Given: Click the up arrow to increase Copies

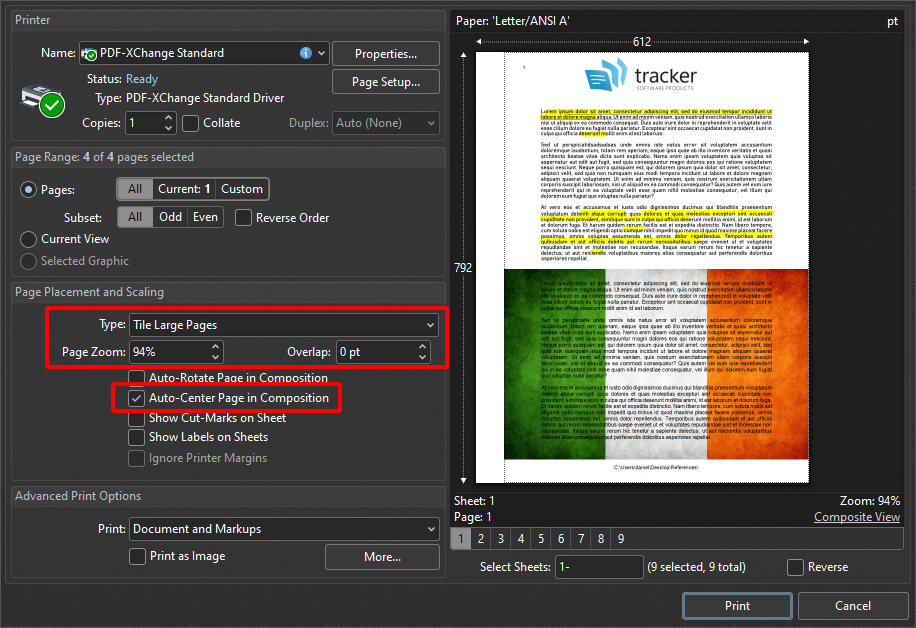Looking at the screenshot, I should click(169, 117).
